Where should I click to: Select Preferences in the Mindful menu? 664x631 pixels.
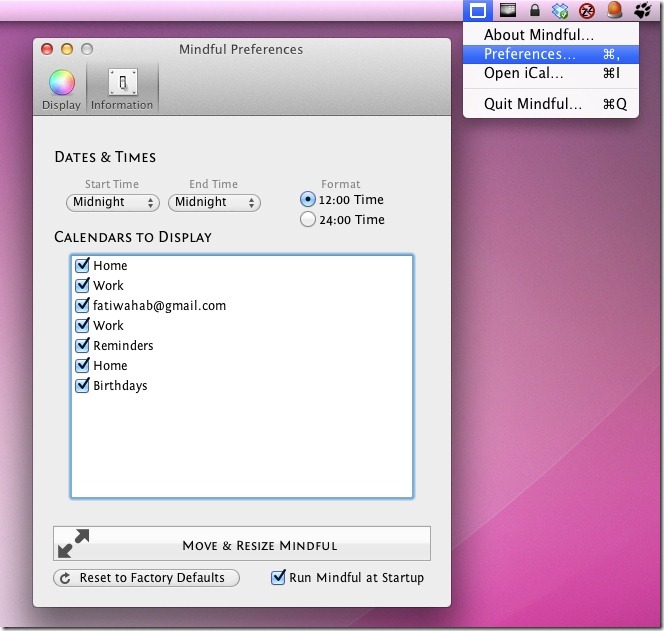551,54
